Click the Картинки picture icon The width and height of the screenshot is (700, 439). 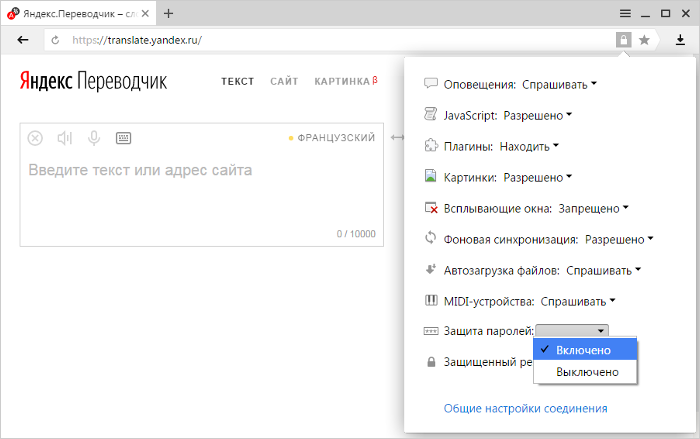pyautogui.click(x=430, y=176)
